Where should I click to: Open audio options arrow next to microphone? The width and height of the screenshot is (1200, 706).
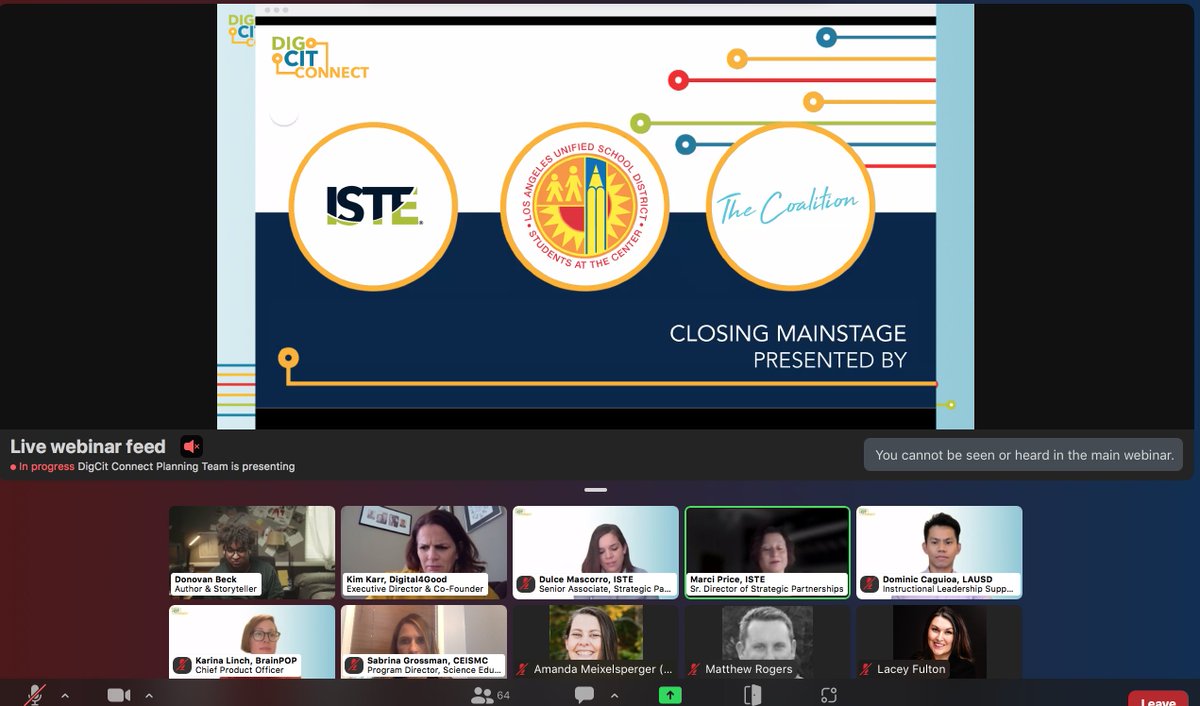(65, 695)
